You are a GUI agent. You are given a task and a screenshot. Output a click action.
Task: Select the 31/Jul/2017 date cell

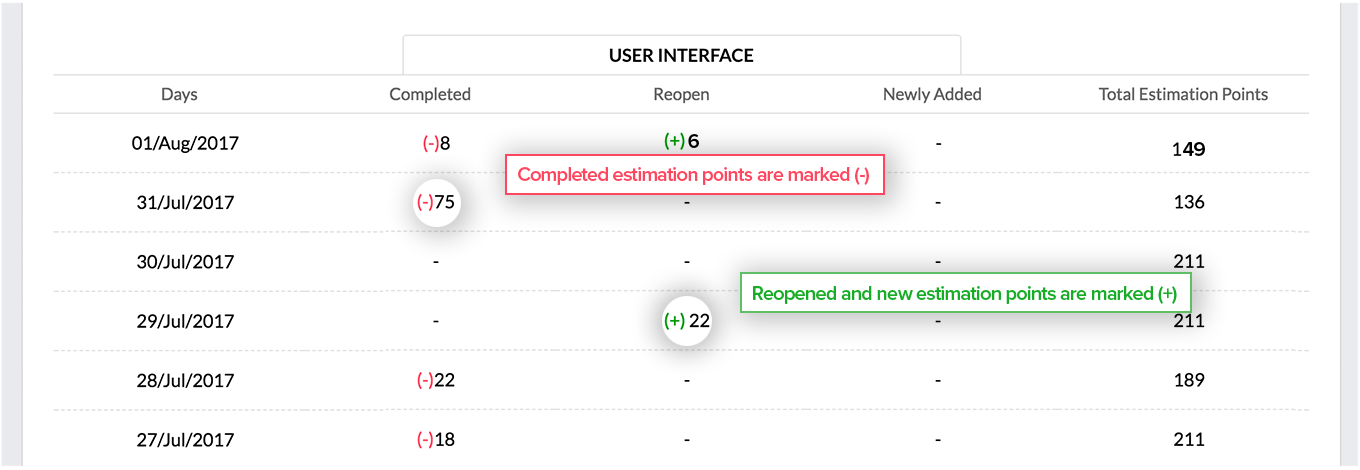[x=185, y=202]
